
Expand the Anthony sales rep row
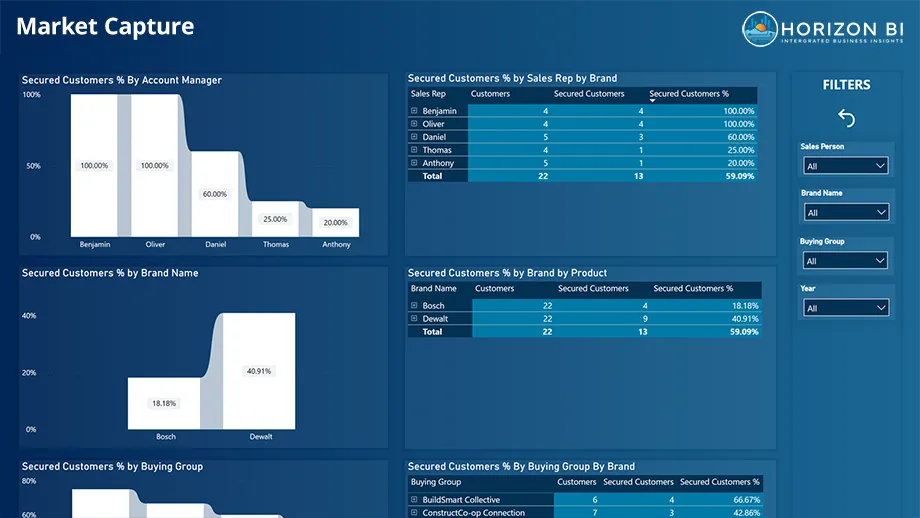point(414,162)
